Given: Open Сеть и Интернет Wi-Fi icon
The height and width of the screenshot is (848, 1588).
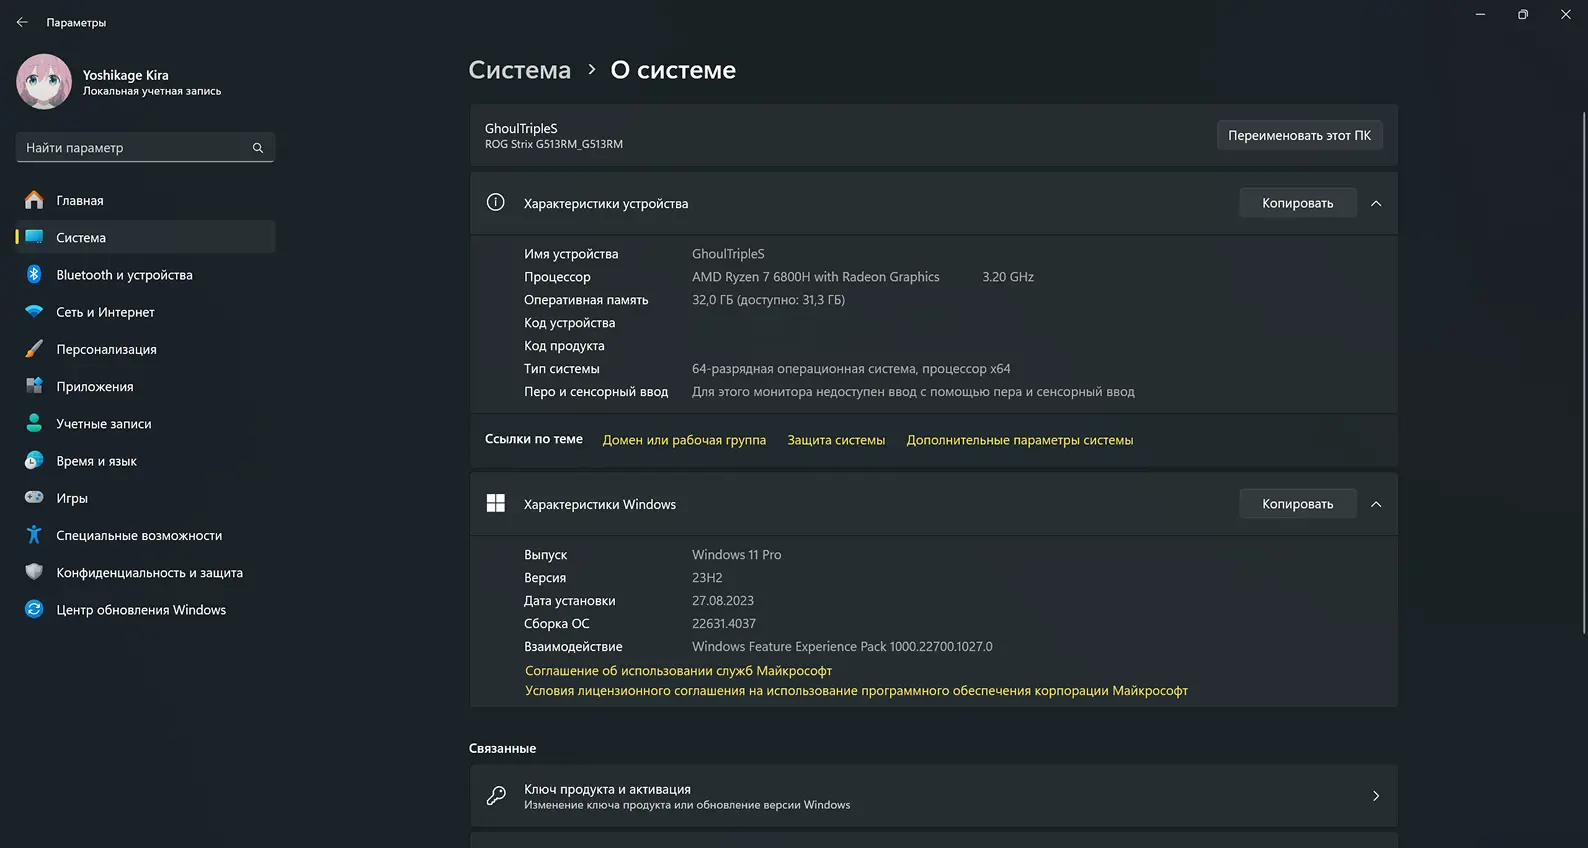Looking at the screenshot, I should click(x=34, y=312).
